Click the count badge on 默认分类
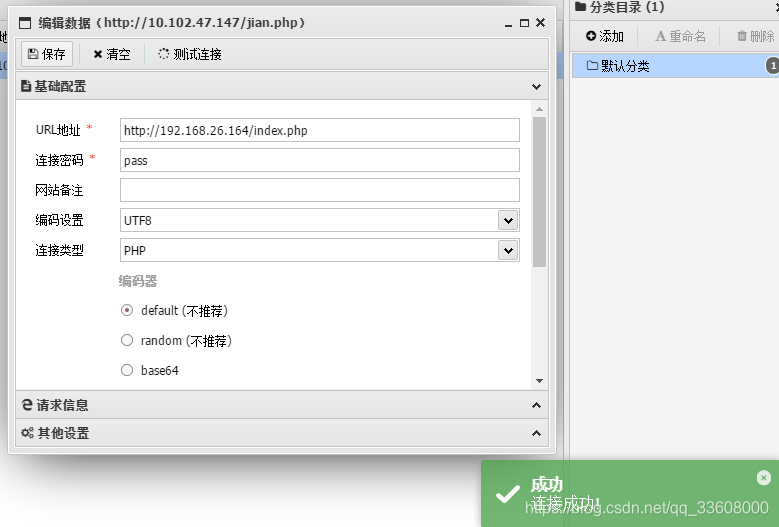This screenshot has height=527, width=779. tap(773, 66)
